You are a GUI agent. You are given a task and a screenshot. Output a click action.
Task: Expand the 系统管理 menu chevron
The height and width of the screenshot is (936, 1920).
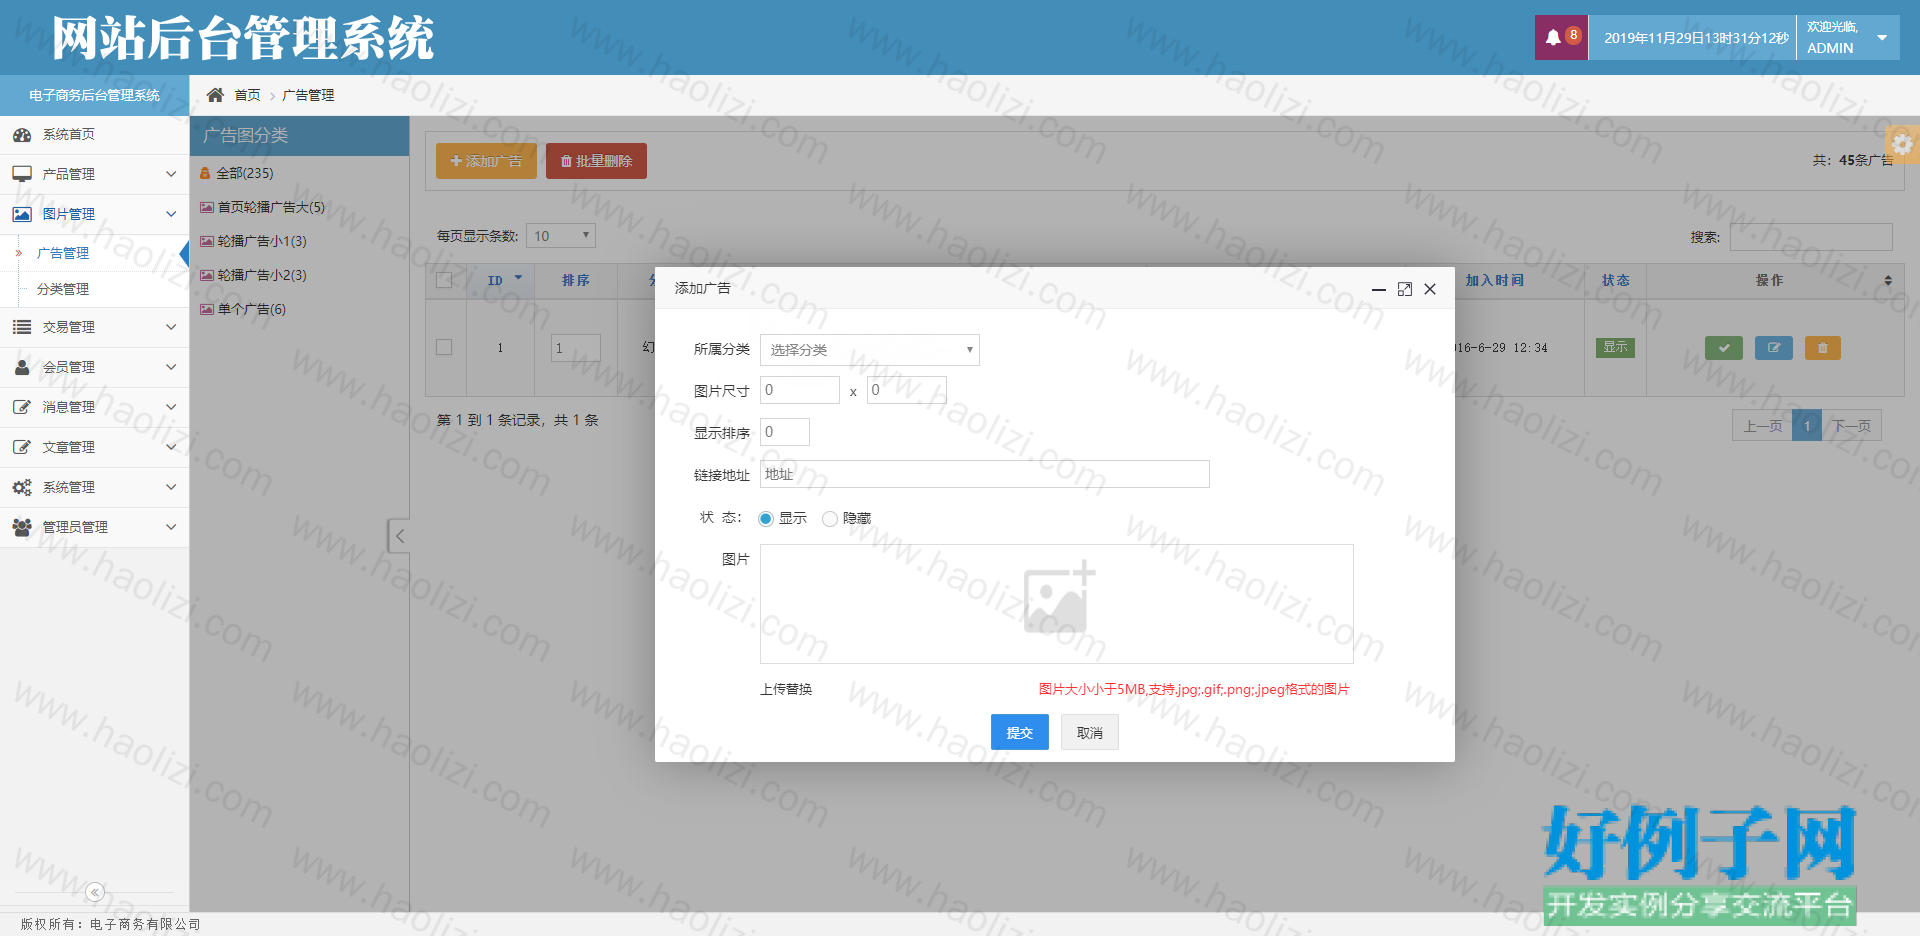tap(171, 487)
